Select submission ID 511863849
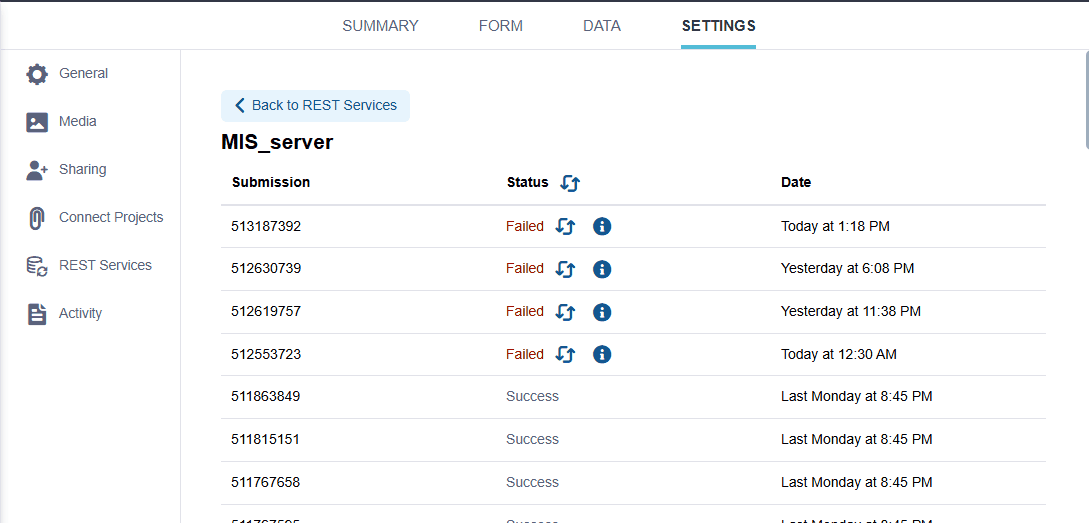 266,397
